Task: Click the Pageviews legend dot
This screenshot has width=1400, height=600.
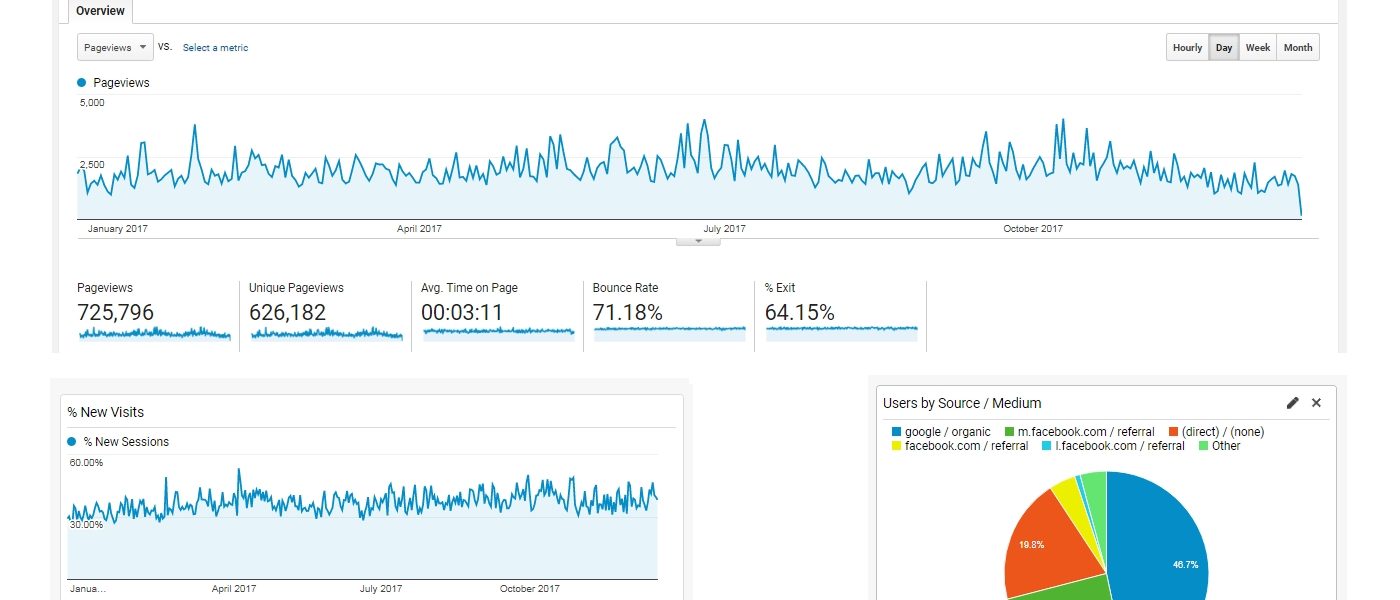Action: (82, 83)
